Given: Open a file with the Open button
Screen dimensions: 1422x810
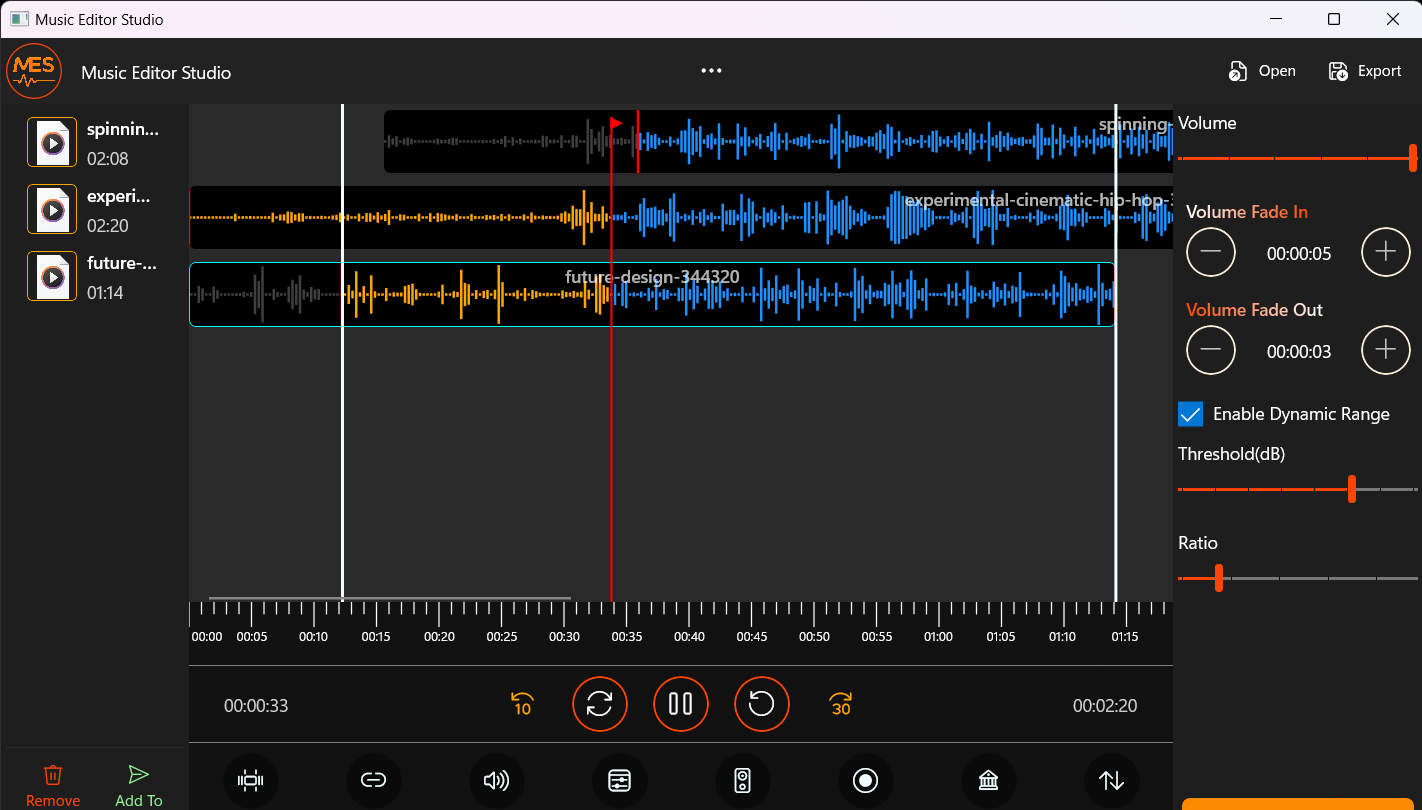Looking at the screenshot, I should pos(1262,70).
